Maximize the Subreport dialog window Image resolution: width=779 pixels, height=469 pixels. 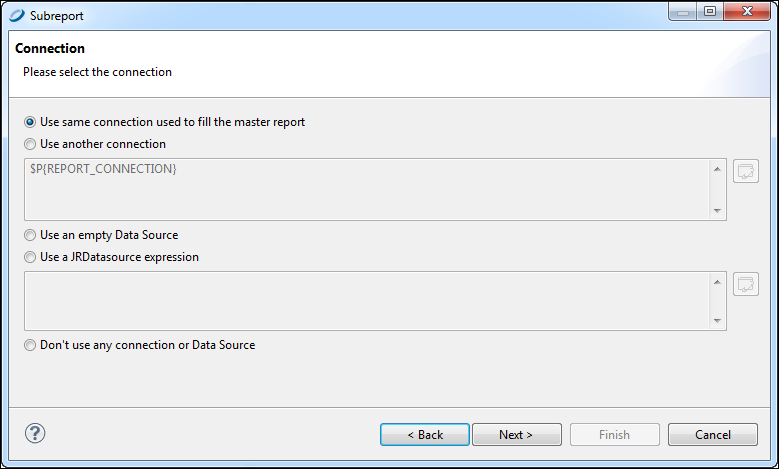click(710, 11)
